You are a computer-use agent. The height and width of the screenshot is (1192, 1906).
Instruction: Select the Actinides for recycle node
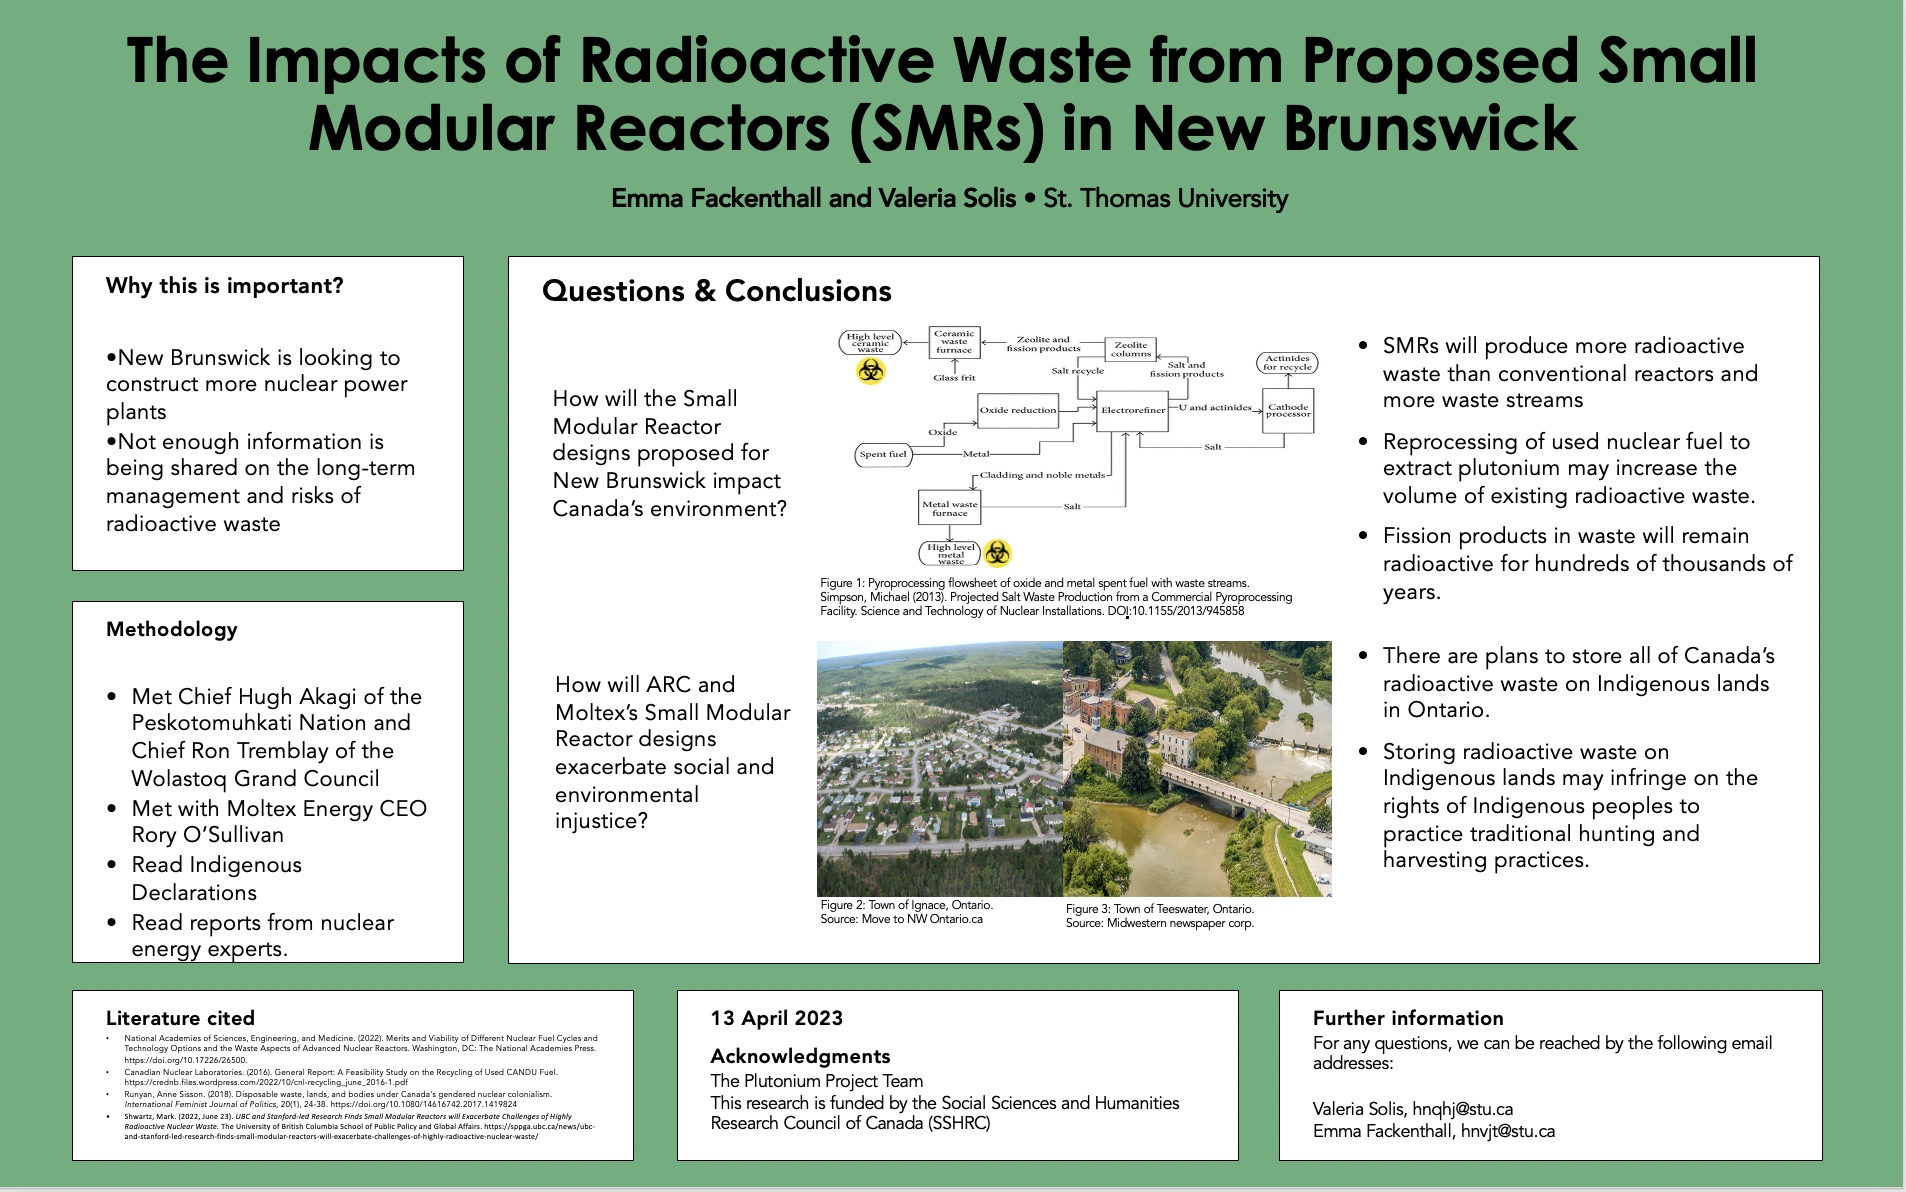click(1287, 363)
